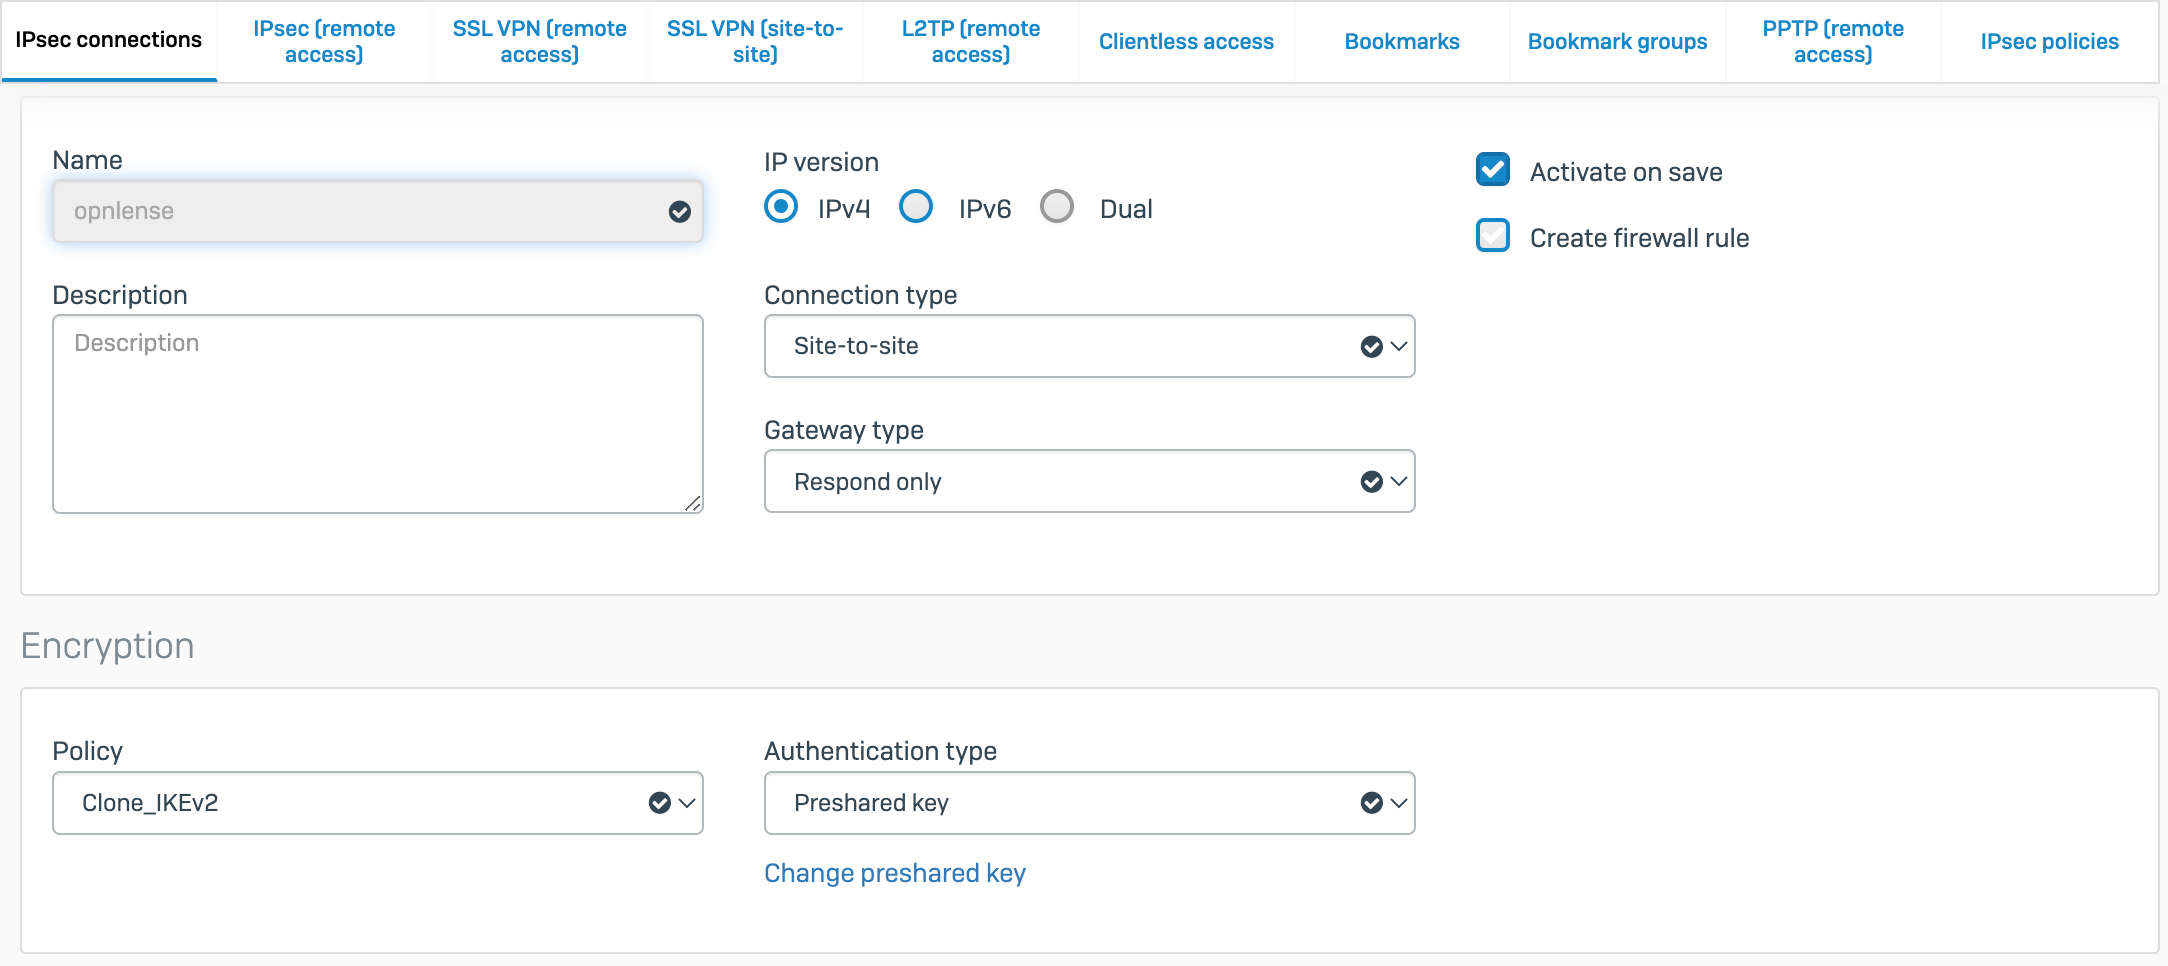Click the validation checkmark icon in Name field

coord(680,212)
